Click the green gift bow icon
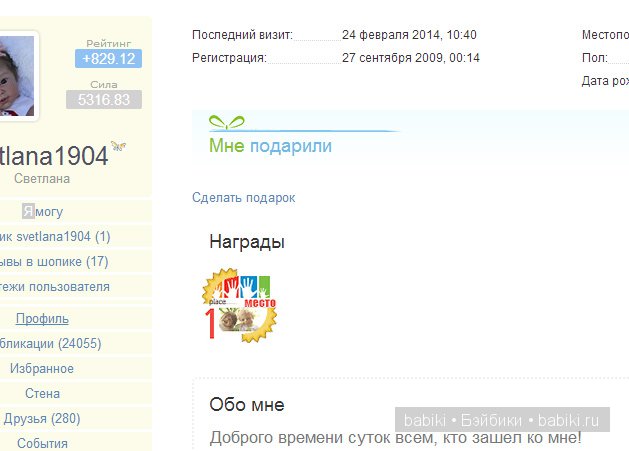Screen dimensions: 629x451 point(227,122)
